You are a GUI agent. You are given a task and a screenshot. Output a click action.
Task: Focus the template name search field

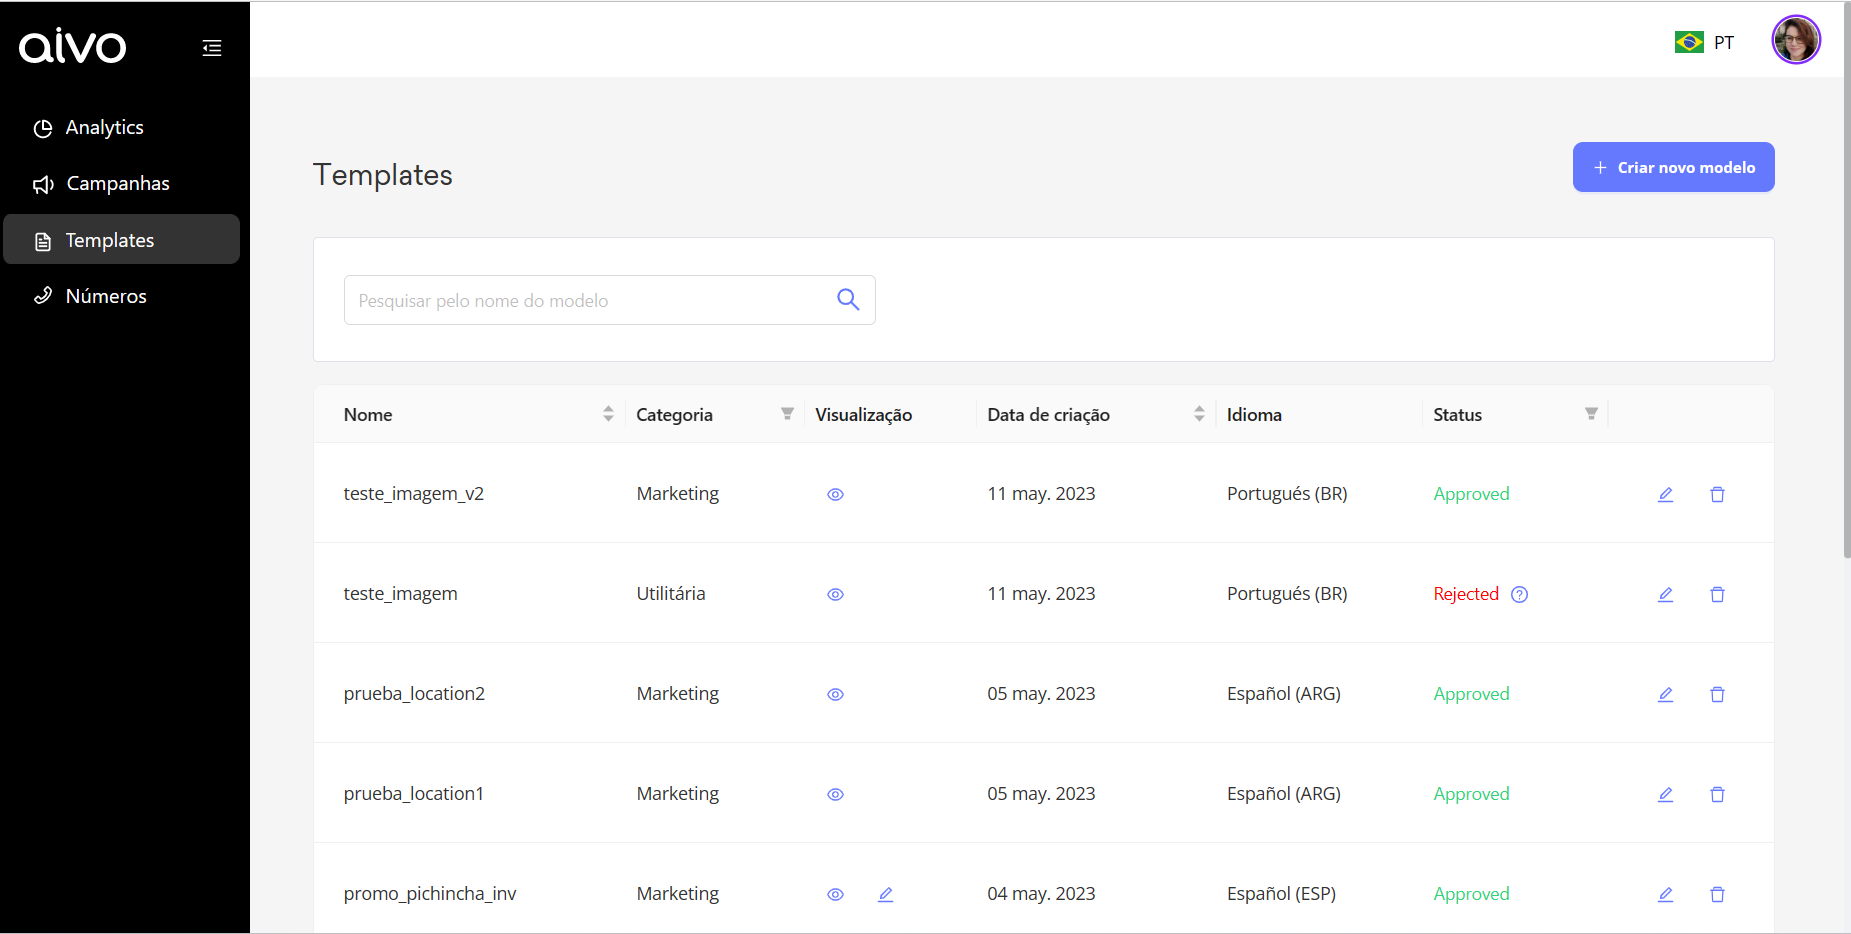tap(590, 300)
